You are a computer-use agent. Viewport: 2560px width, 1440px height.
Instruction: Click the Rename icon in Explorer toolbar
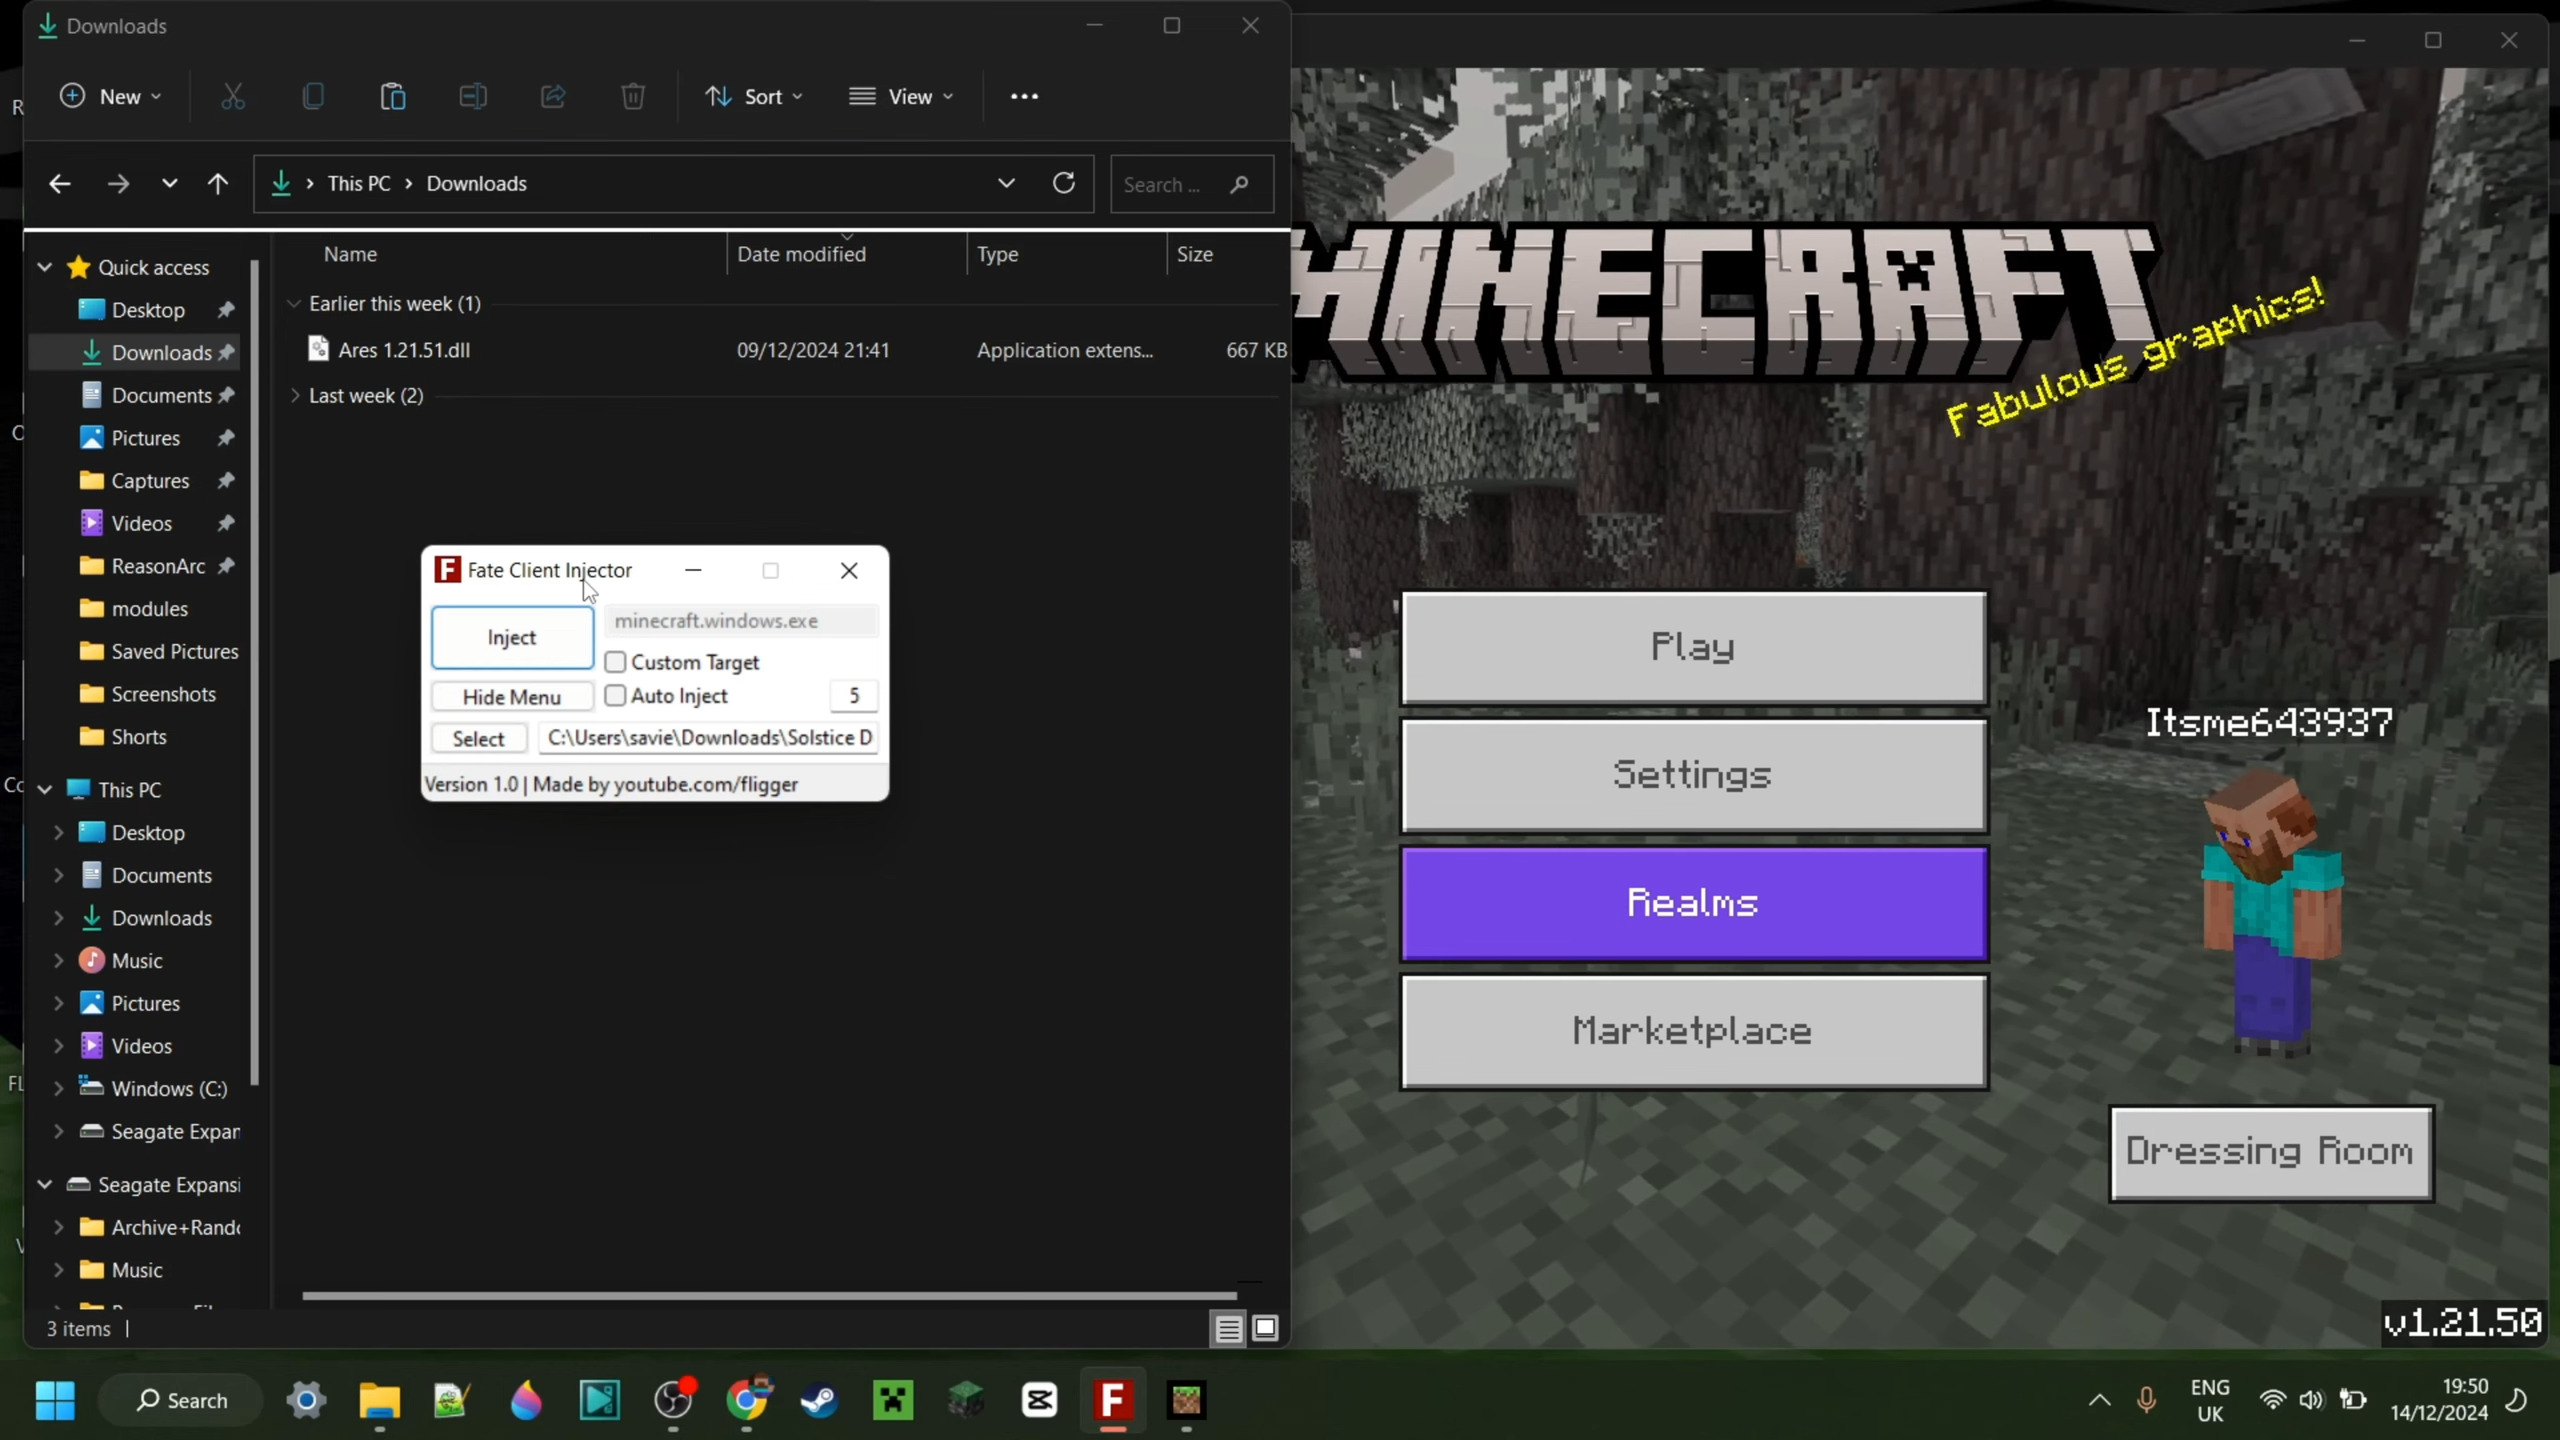pos(473,96)
